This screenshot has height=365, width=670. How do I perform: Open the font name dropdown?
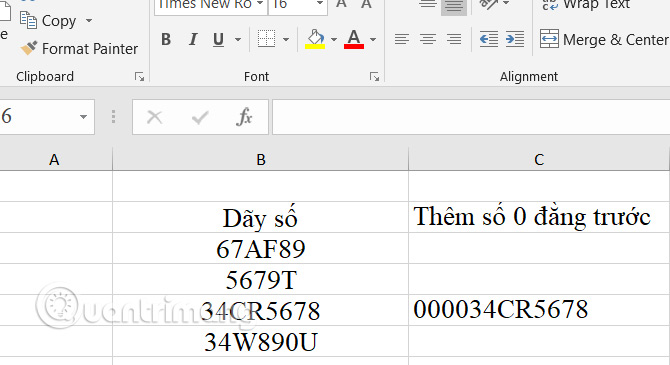tap(260, 4)
